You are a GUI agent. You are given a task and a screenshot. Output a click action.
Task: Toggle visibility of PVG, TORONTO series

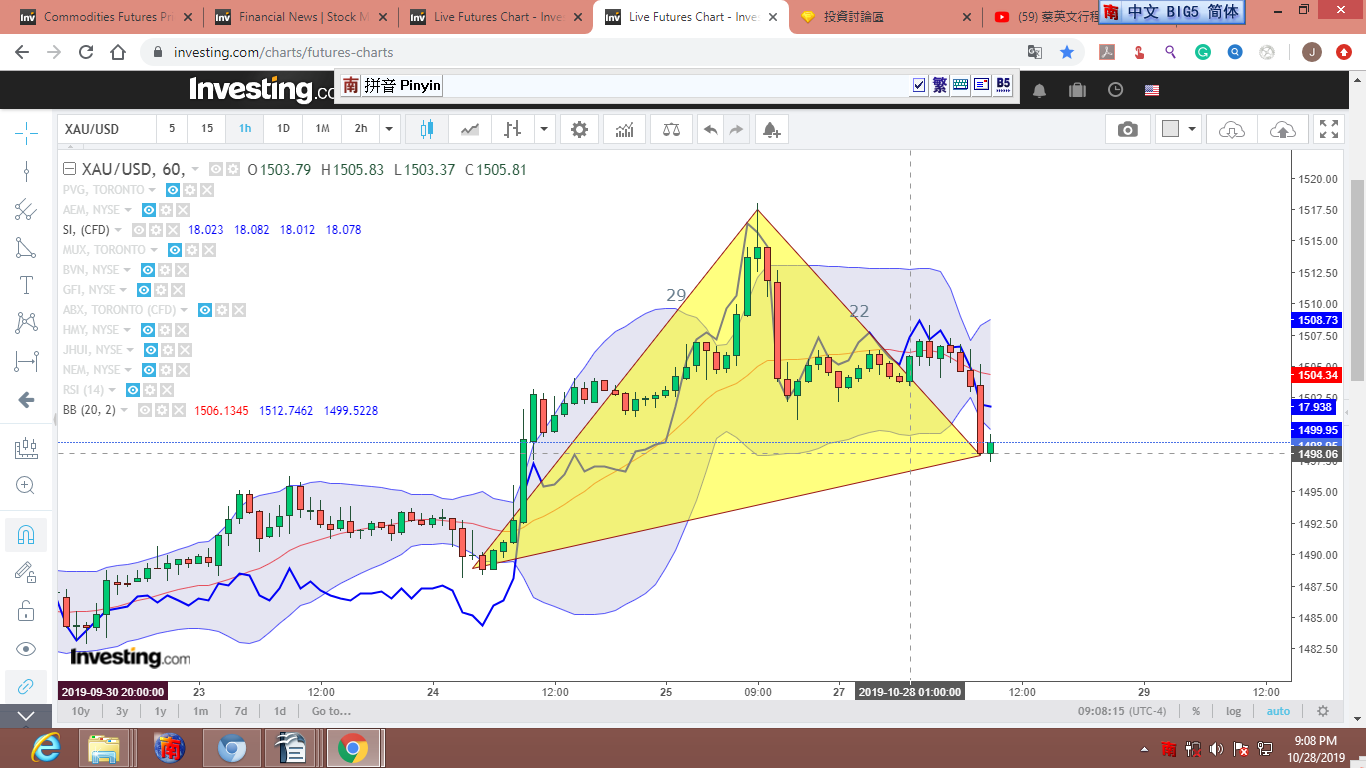[173, 190]
